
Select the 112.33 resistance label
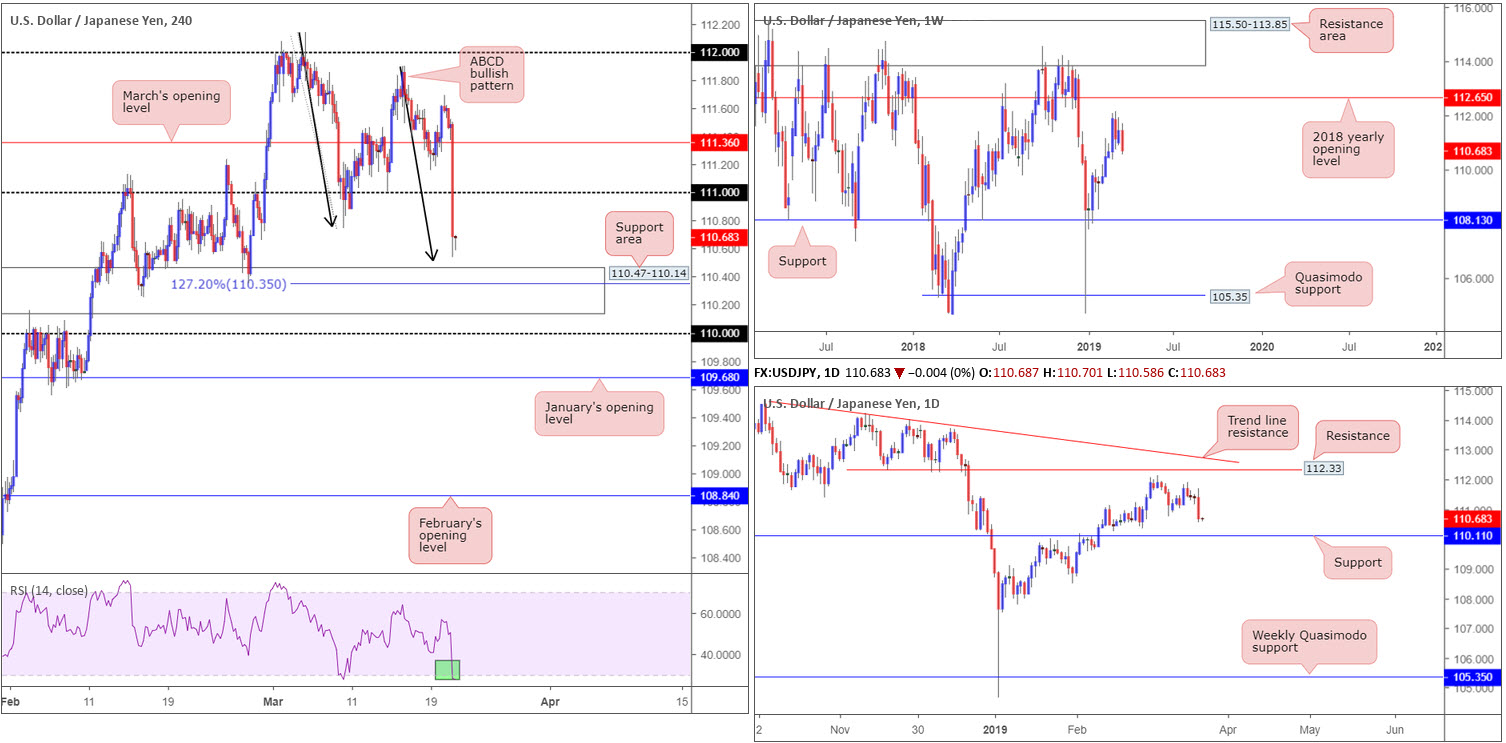click(x=1325, y=467)
